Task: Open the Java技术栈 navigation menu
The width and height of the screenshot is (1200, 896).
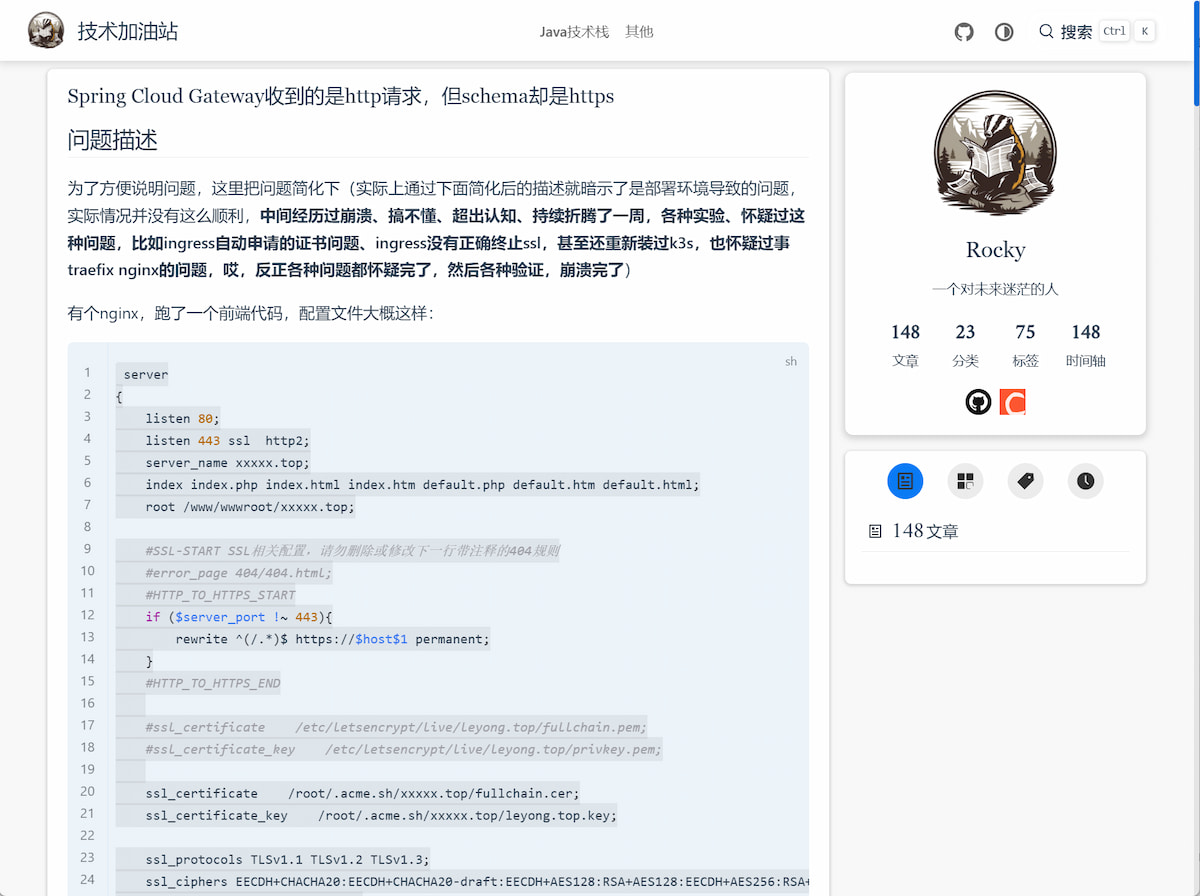Action: point(574,32)
